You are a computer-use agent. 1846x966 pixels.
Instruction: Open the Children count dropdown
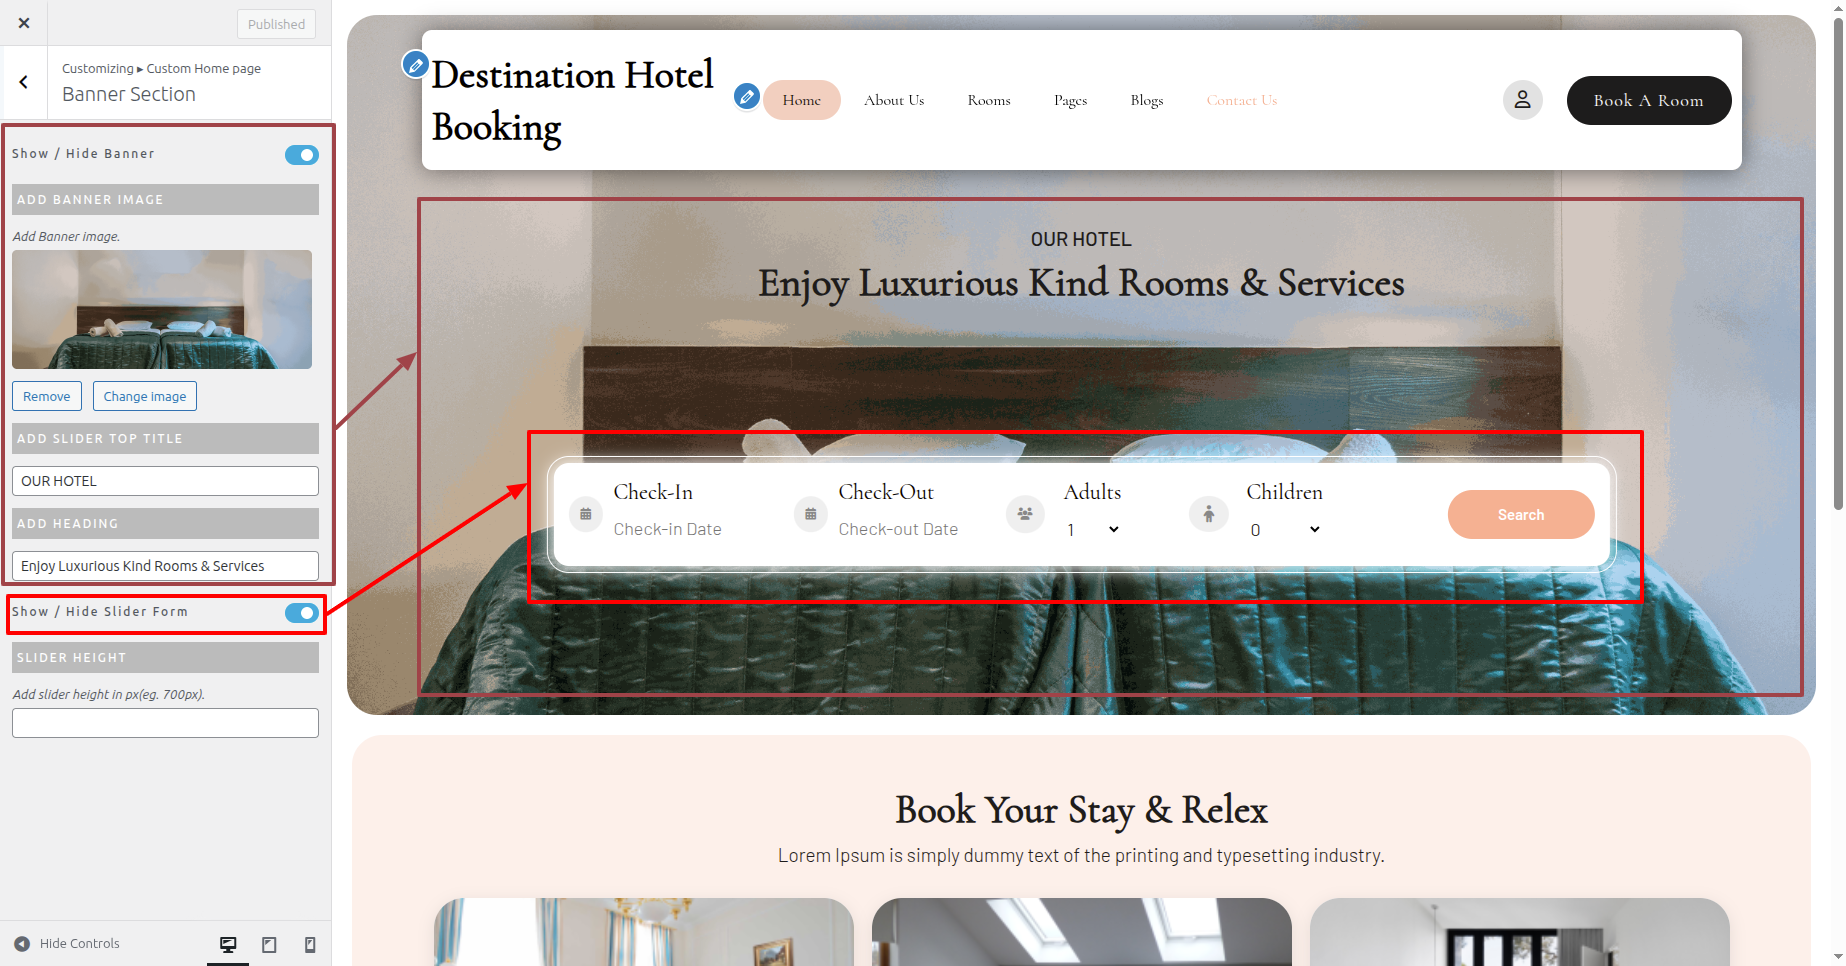1285,530
